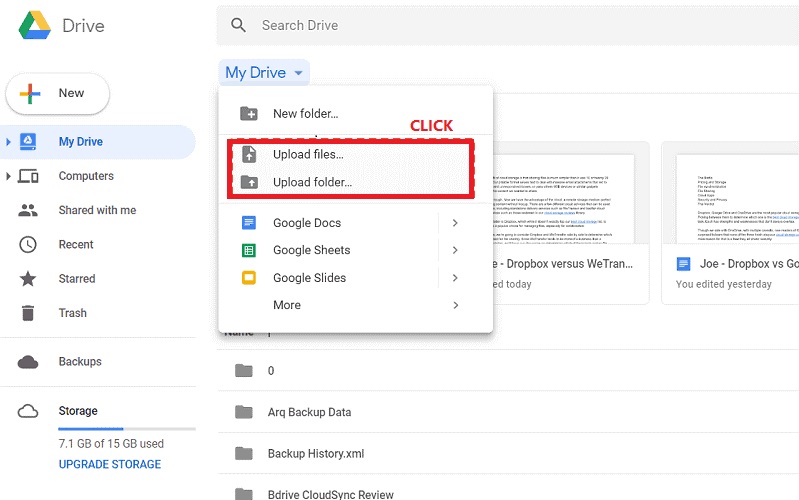This screenshot has height=500, width=799.
Task: Click the folder icon for 0
Action: tap(244, 371)
